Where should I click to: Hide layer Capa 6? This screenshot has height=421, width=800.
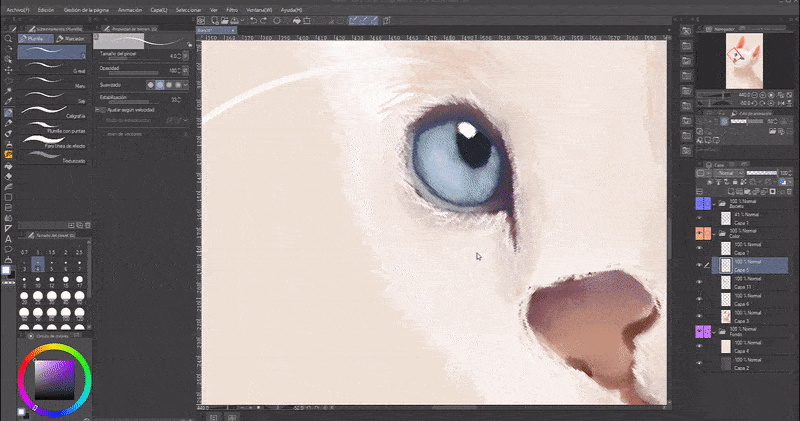699,299
